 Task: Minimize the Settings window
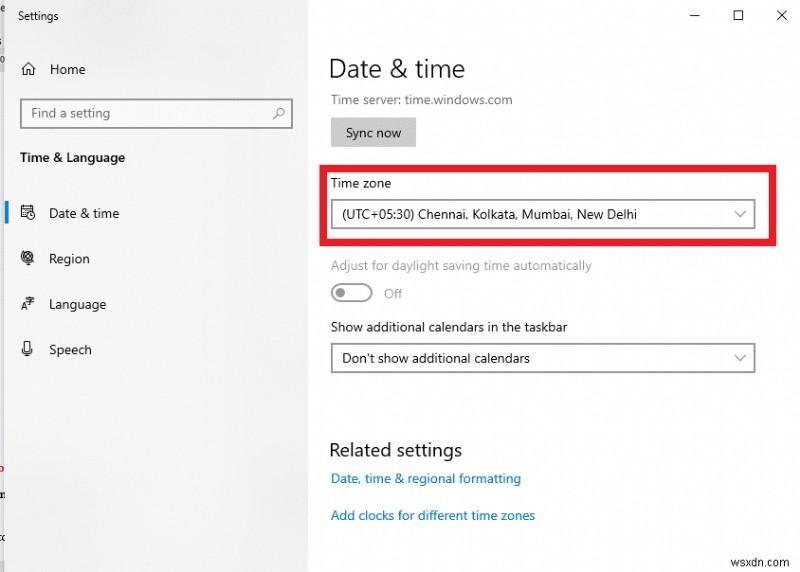[694, 15]
